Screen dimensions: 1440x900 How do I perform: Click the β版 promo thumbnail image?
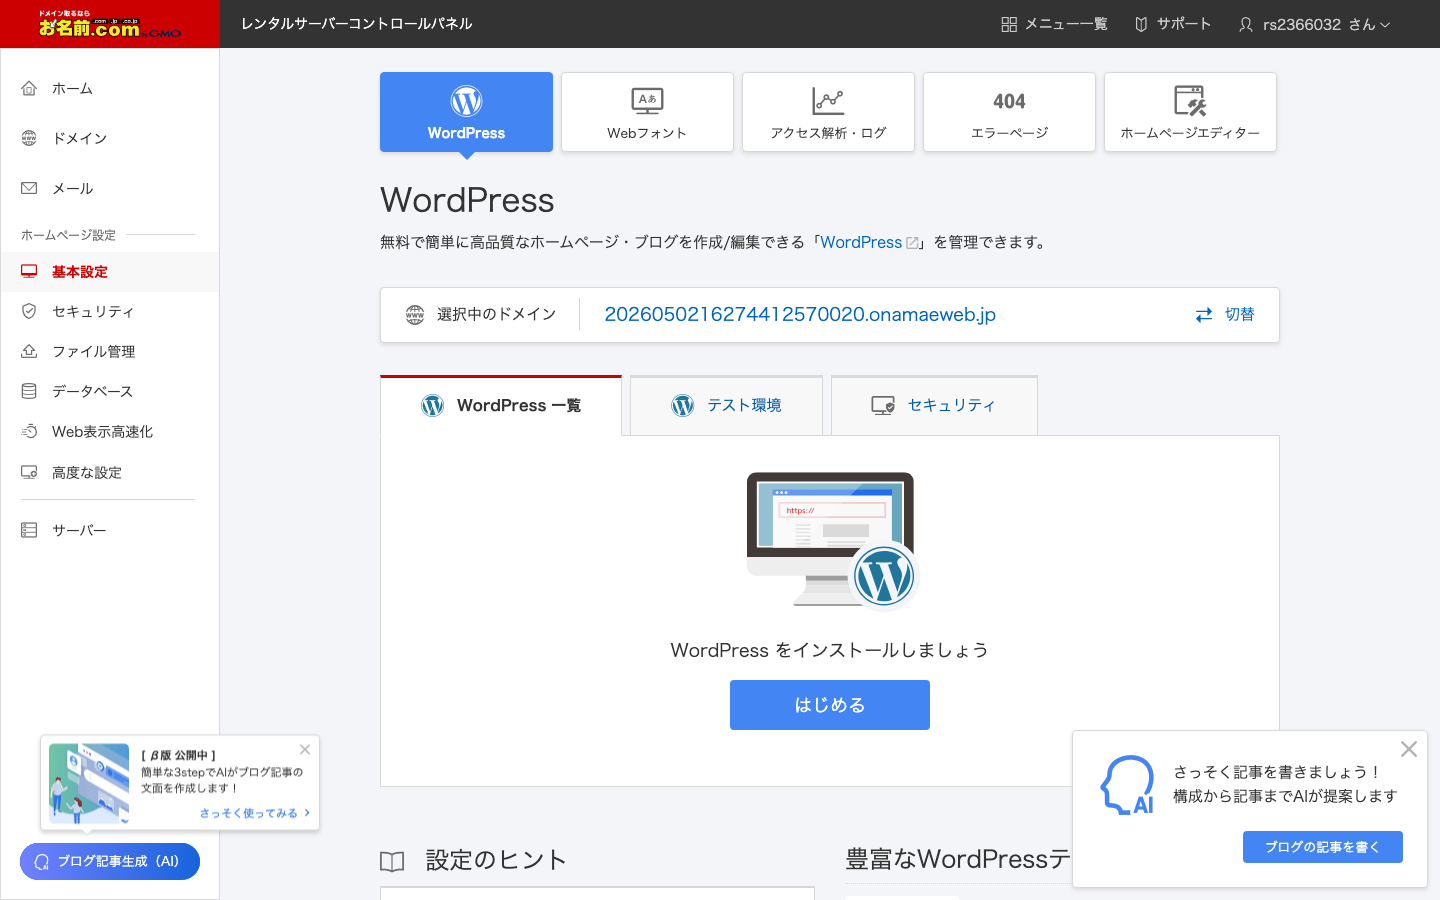click(89, 783)
